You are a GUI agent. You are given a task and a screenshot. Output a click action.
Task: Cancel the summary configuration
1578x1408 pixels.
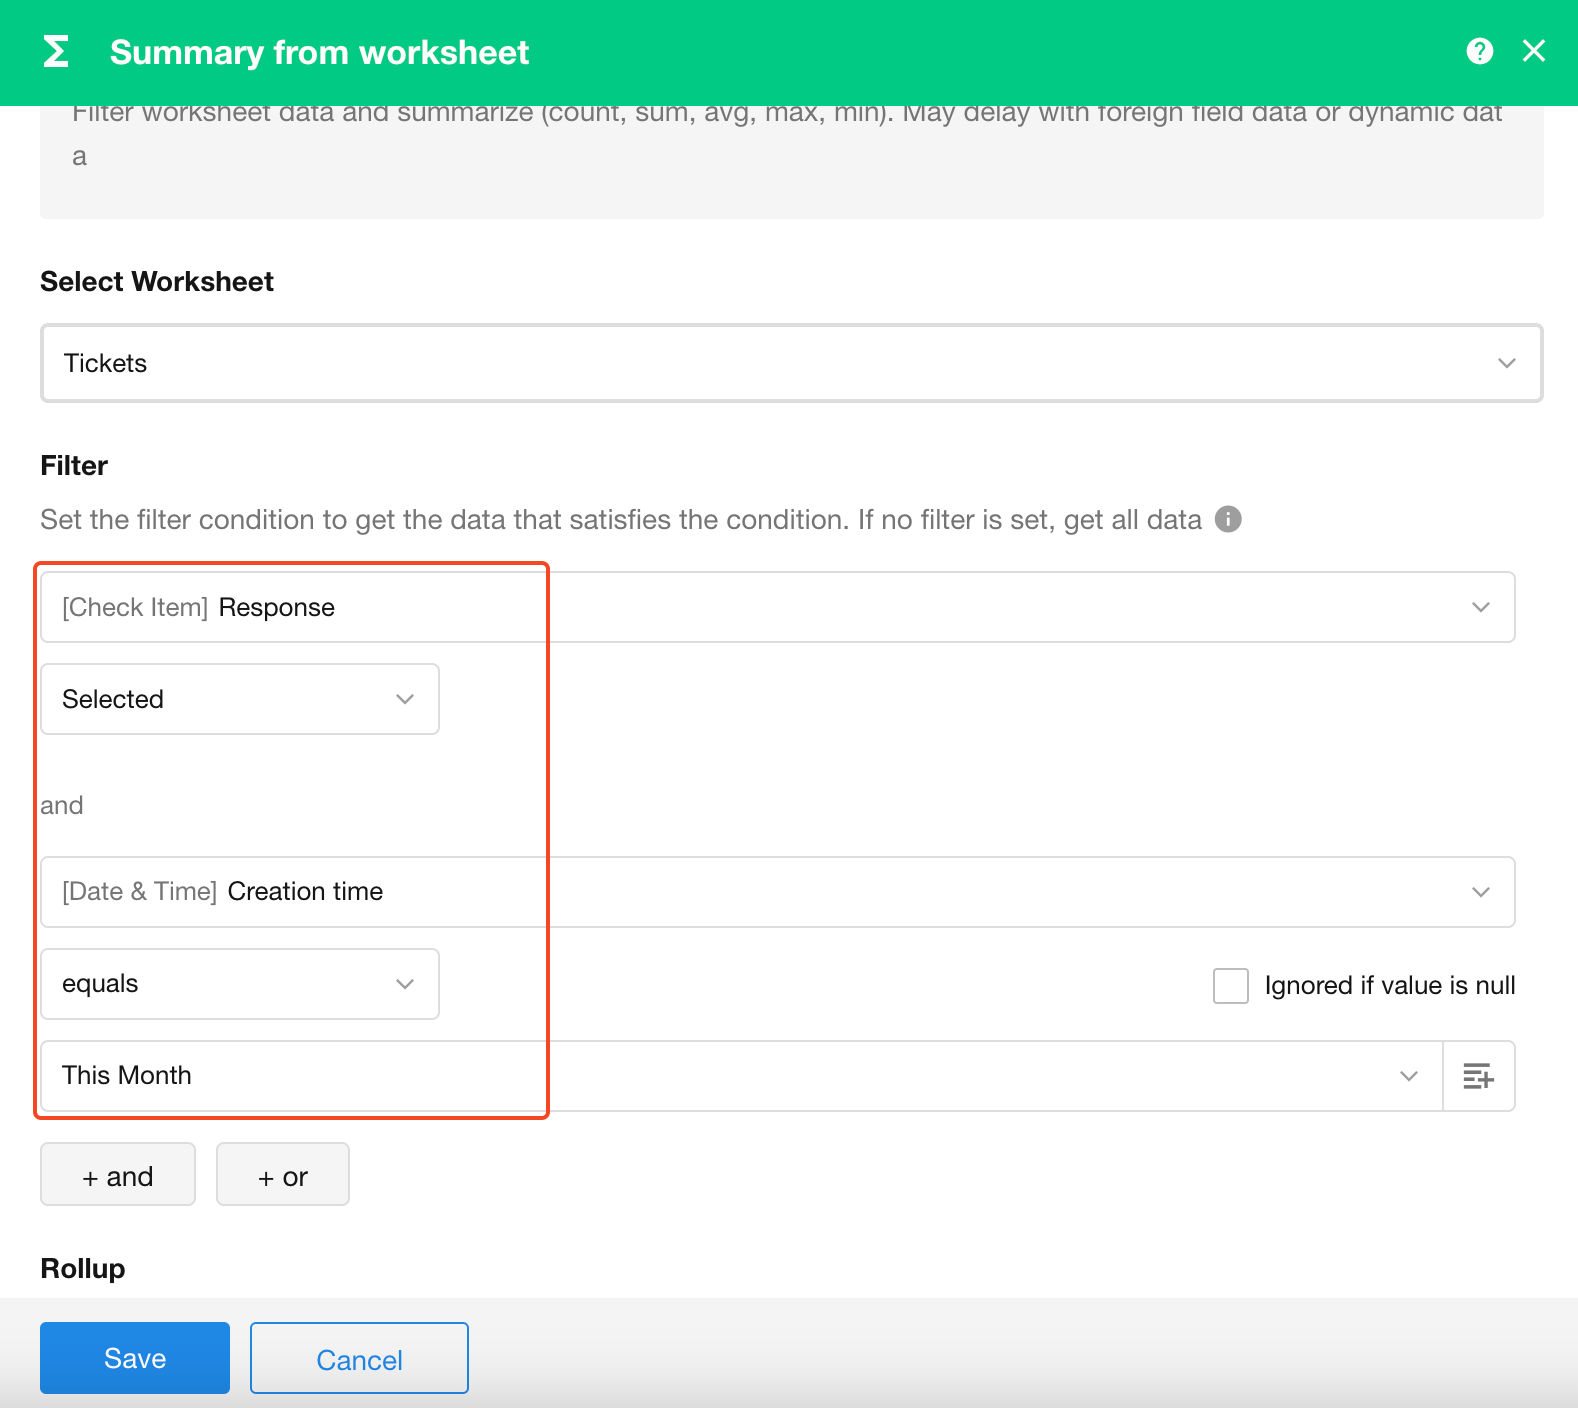click(359, 1358)
